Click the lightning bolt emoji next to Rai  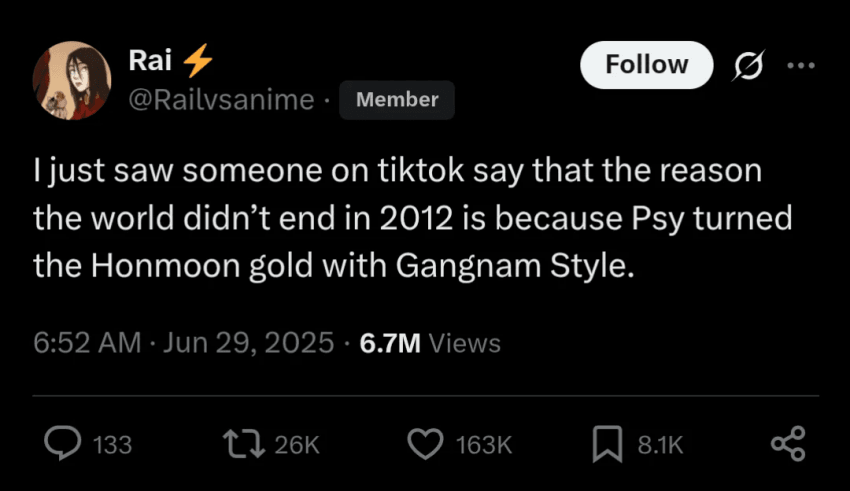(198, 61)
